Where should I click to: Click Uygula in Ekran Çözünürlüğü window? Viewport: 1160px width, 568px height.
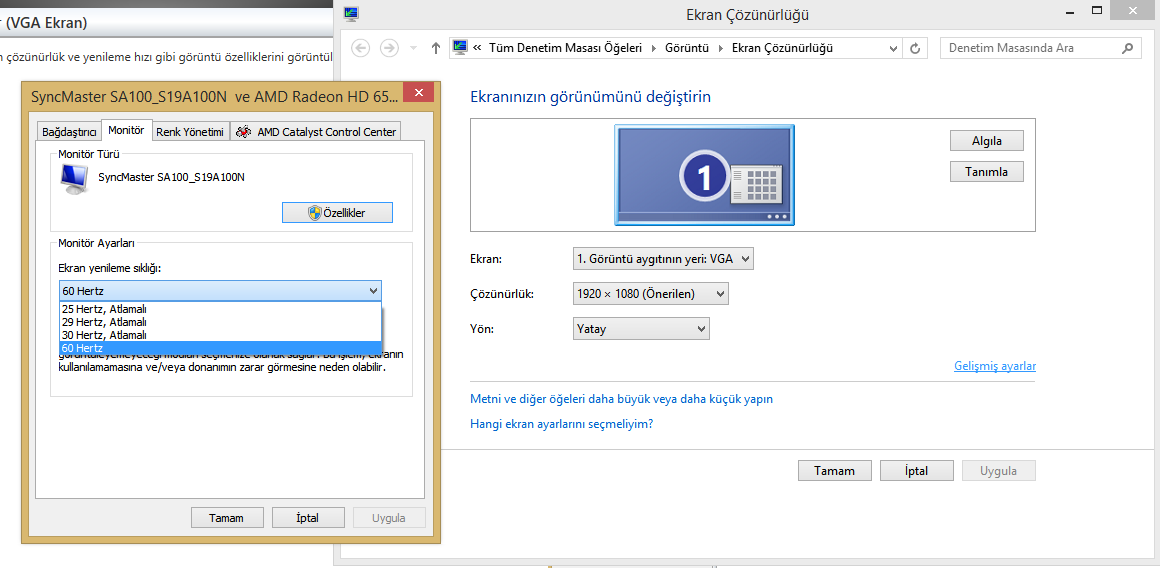[x=999, y=470]
